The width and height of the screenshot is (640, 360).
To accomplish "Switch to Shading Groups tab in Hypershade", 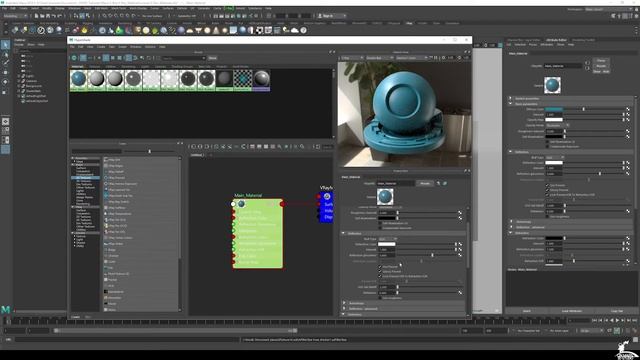I will (x=182, y=67).
